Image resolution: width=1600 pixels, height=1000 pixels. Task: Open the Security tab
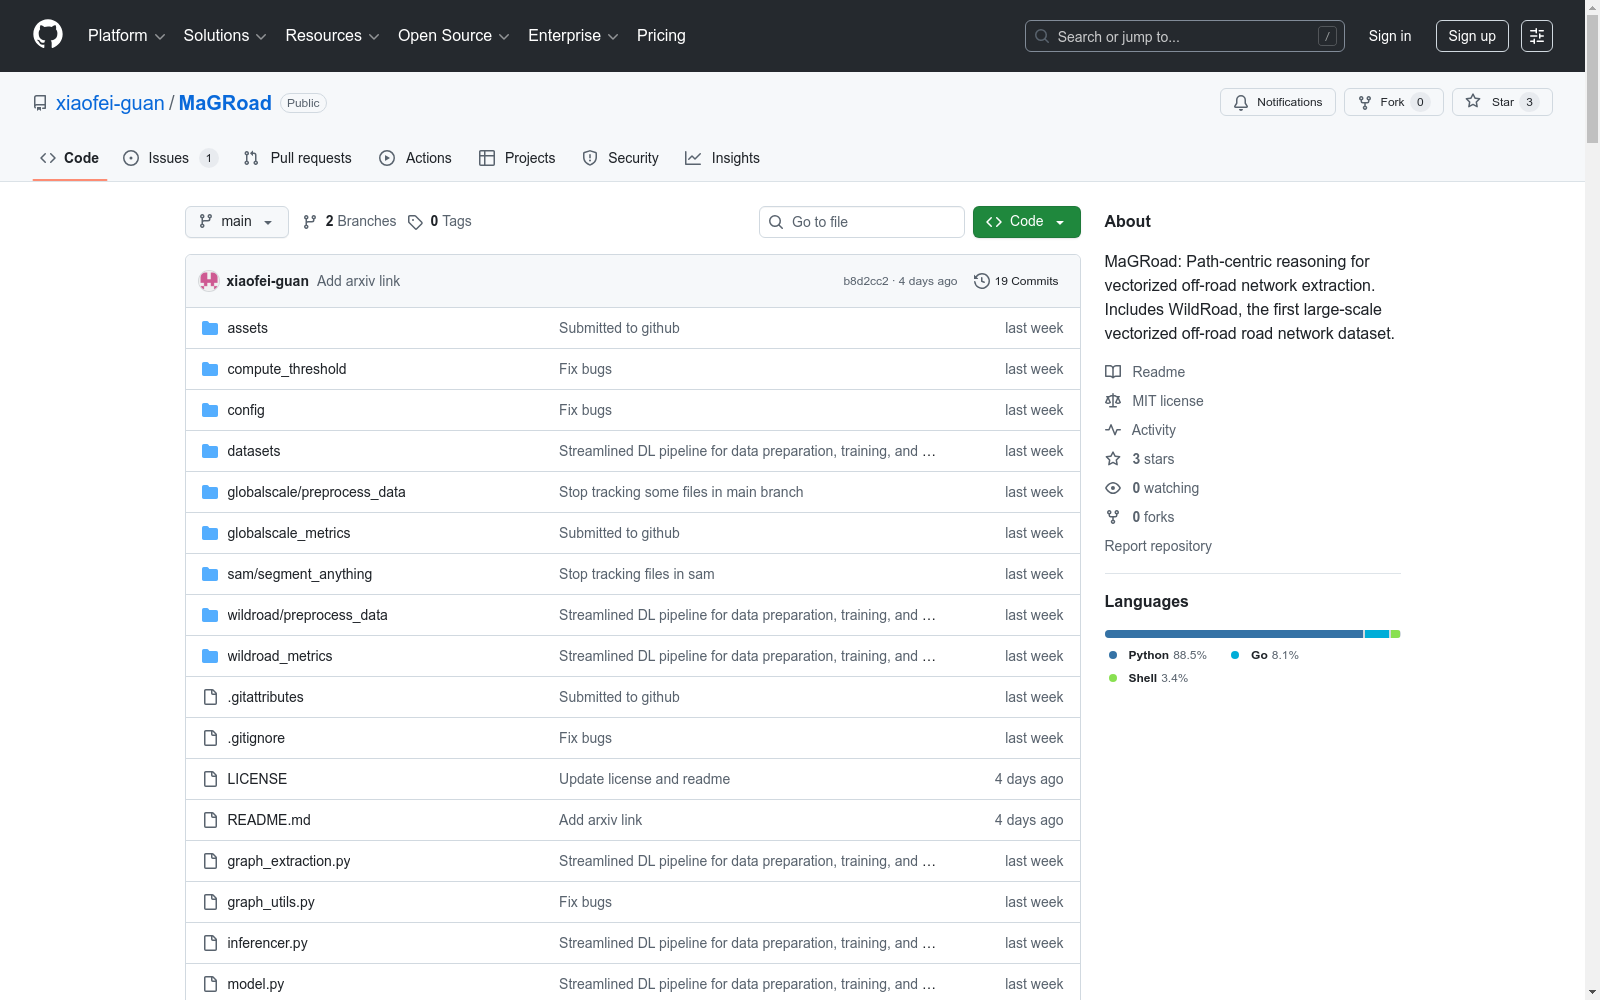[621, 158]
